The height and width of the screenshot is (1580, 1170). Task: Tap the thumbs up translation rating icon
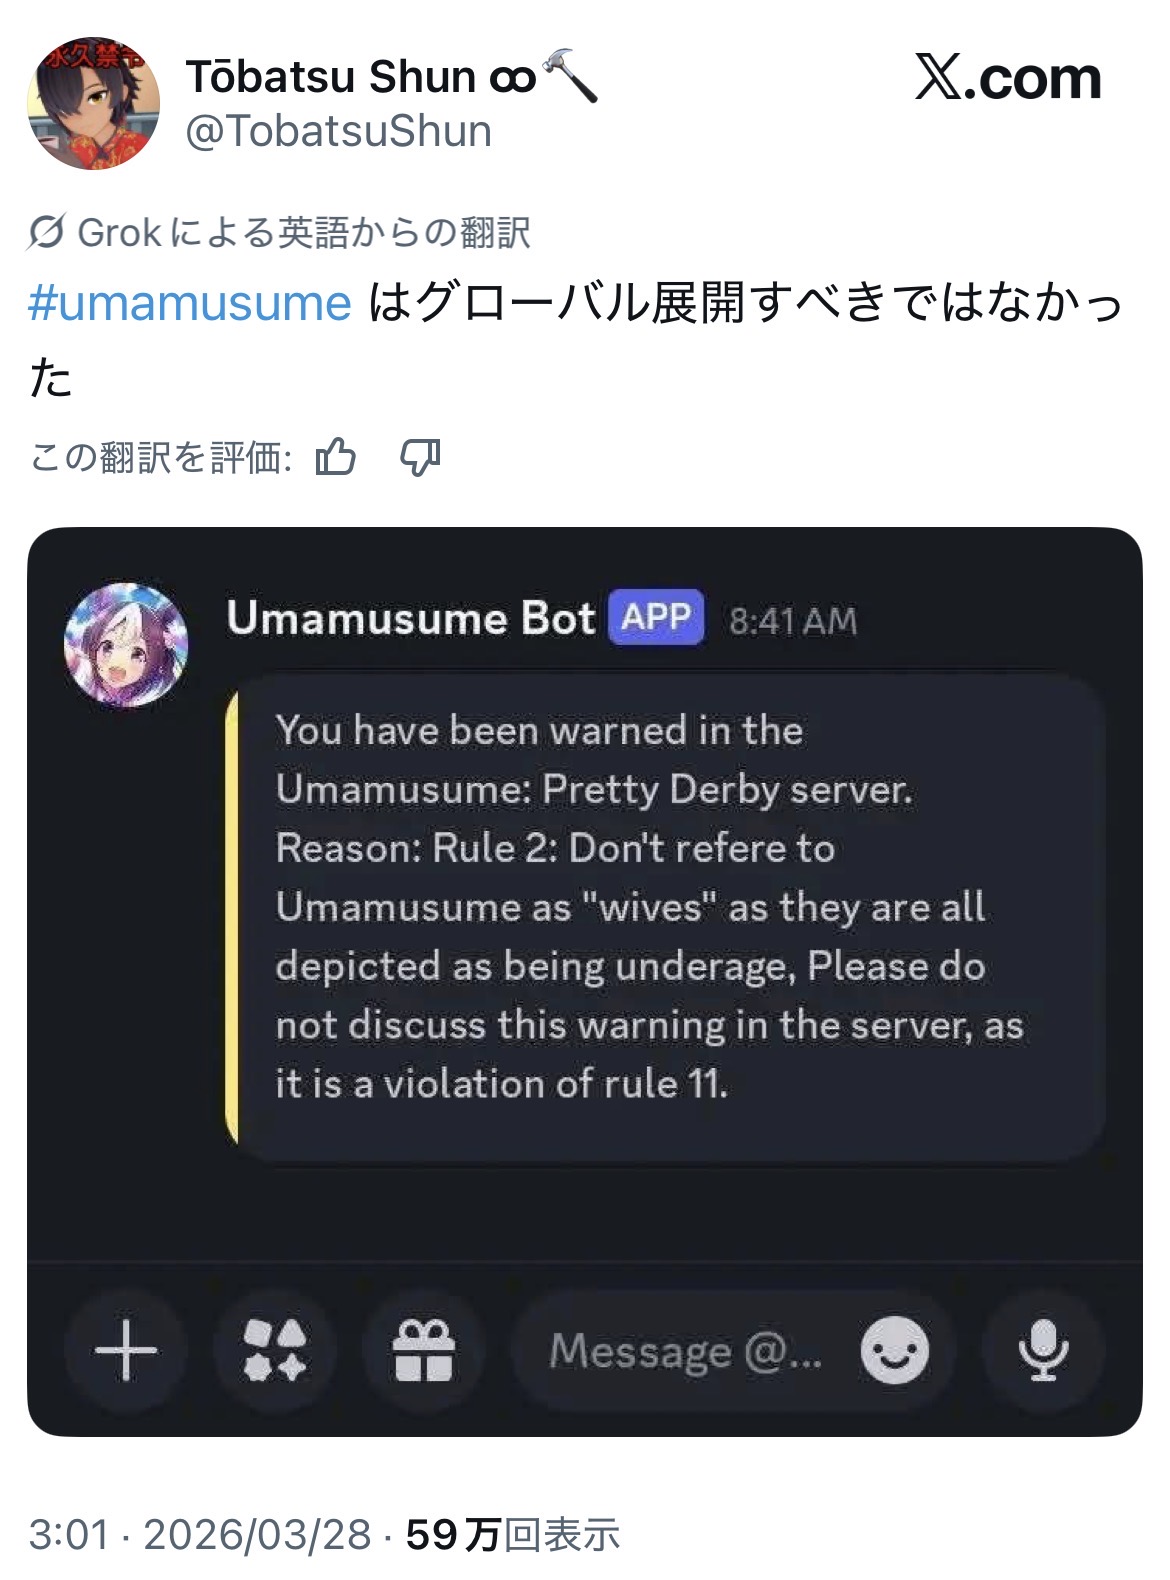pyautogui.click(x=336, y=457)
